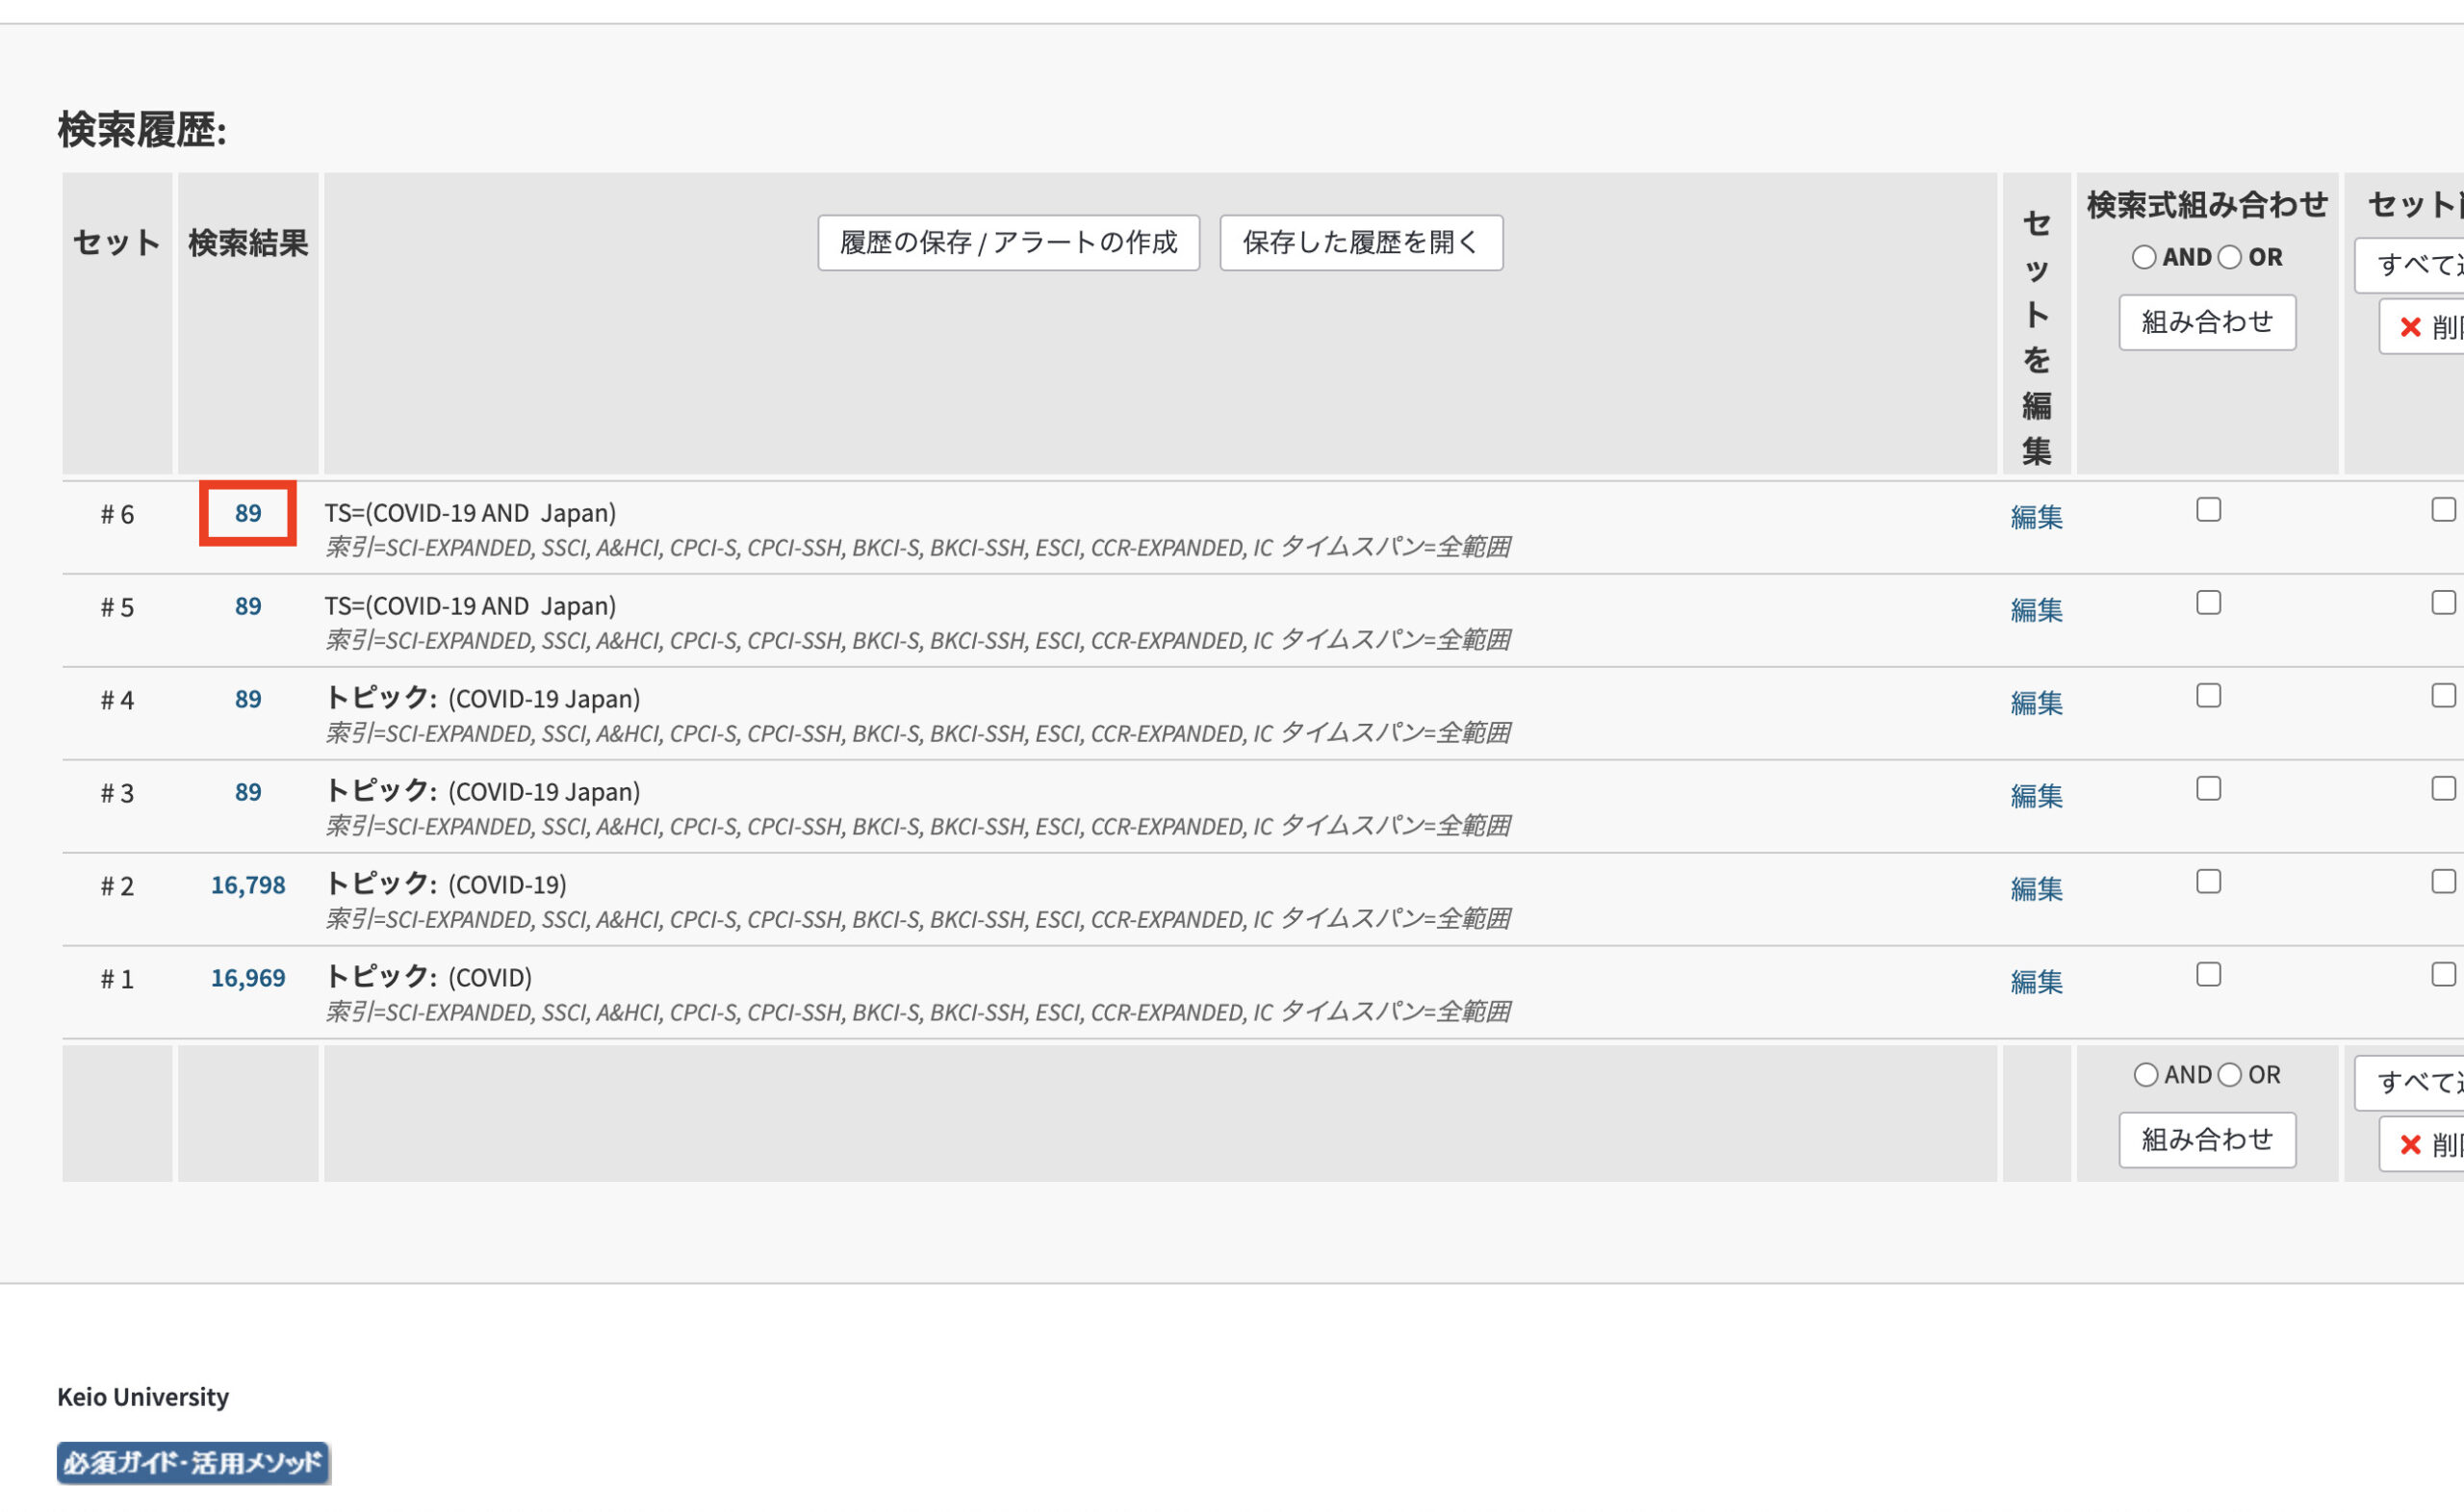2464x1512 pixels.
Task: Click the top 組み合わせ button
Action: pos(2207,322)
